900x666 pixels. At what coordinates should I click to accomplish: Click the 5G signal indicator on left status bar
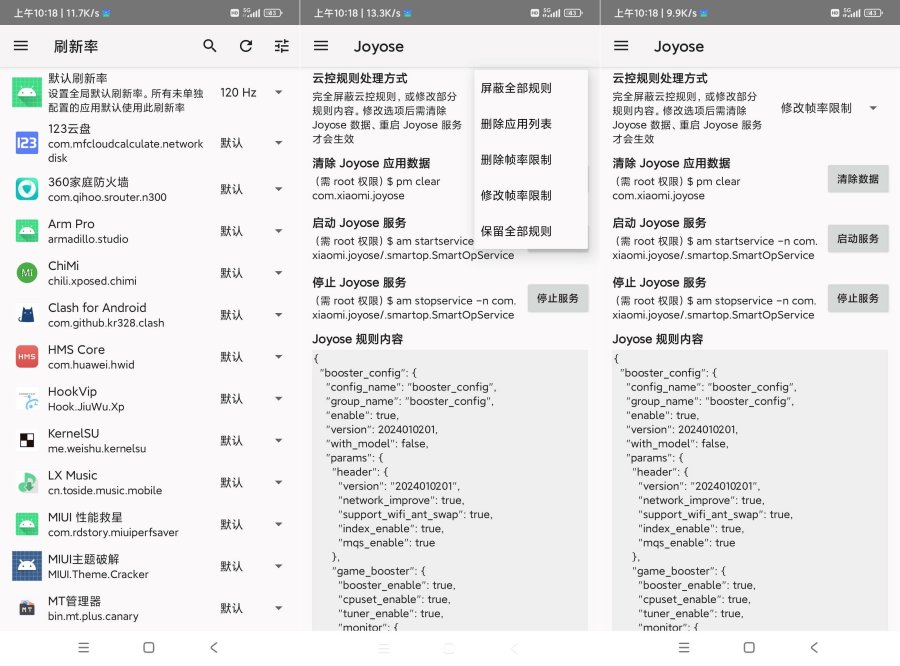(251, 12)
